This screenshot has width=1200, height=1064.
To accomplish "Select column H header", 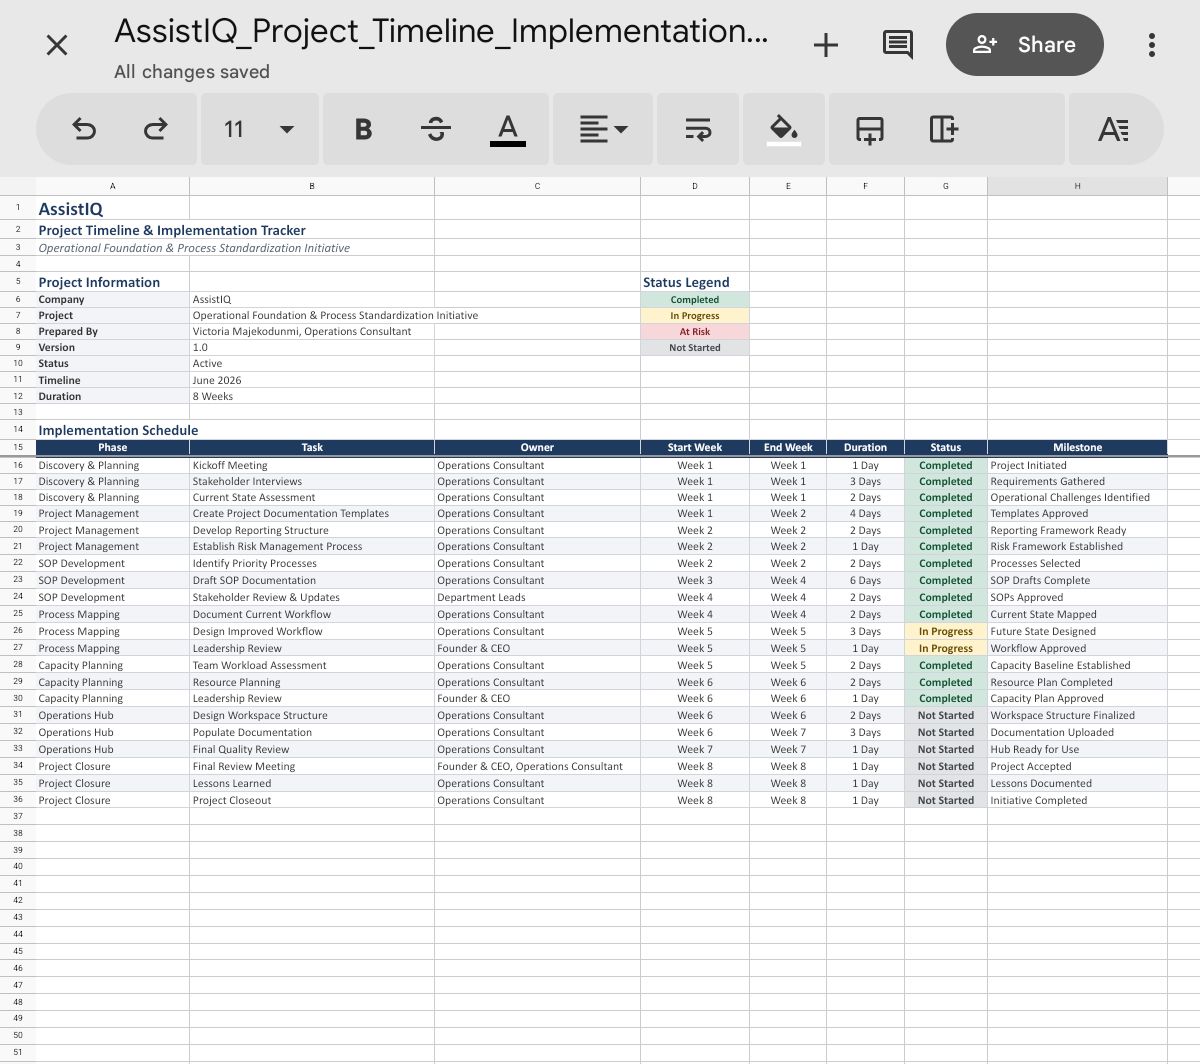I will tap(1077, 186).
